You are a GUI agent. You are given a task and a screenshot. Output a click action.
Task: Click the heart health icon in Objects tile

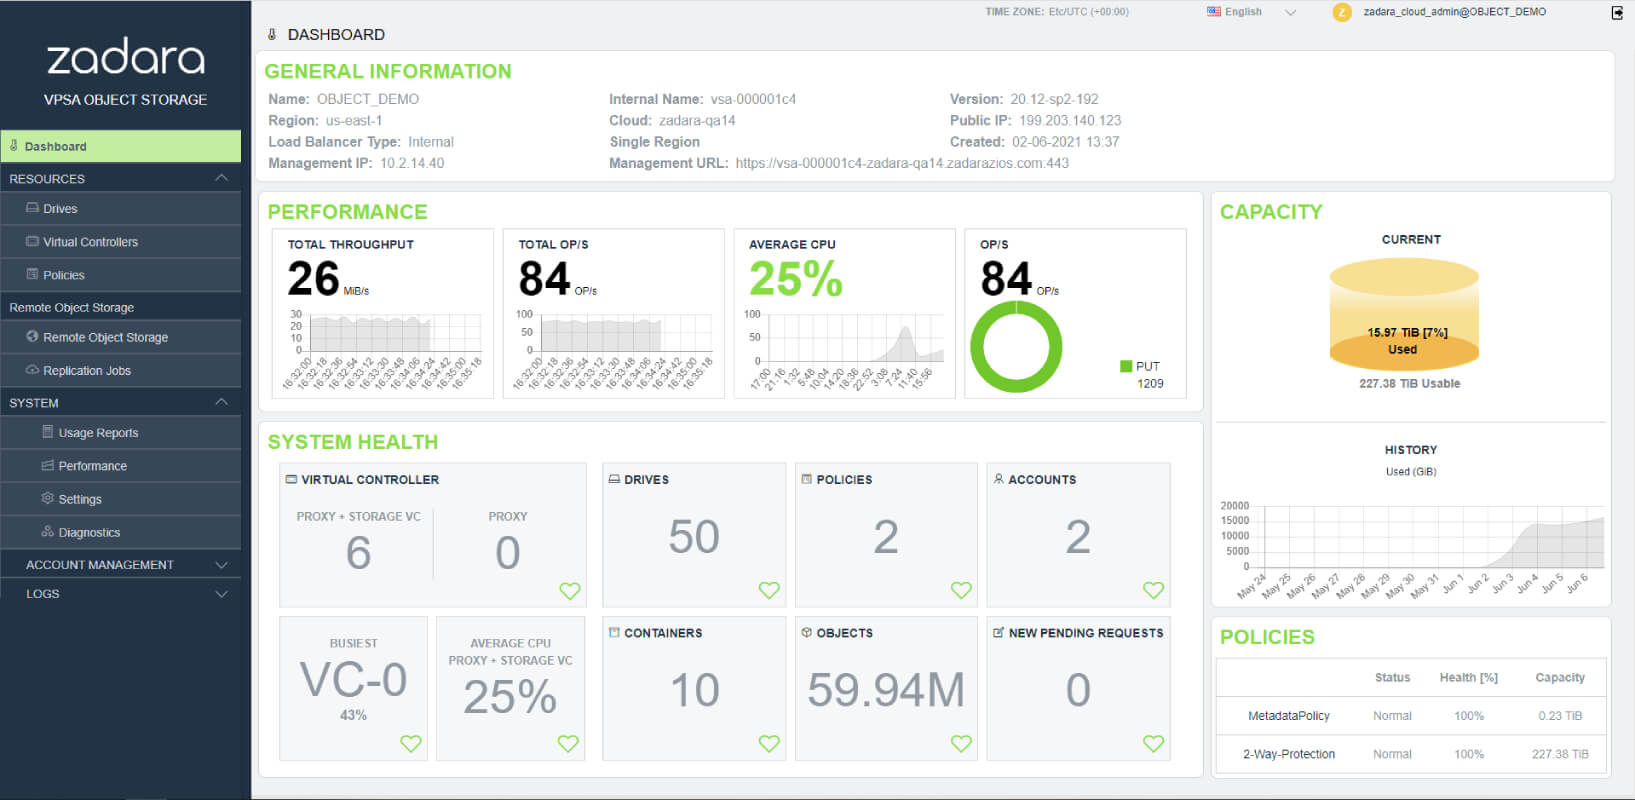pos(961,743)
